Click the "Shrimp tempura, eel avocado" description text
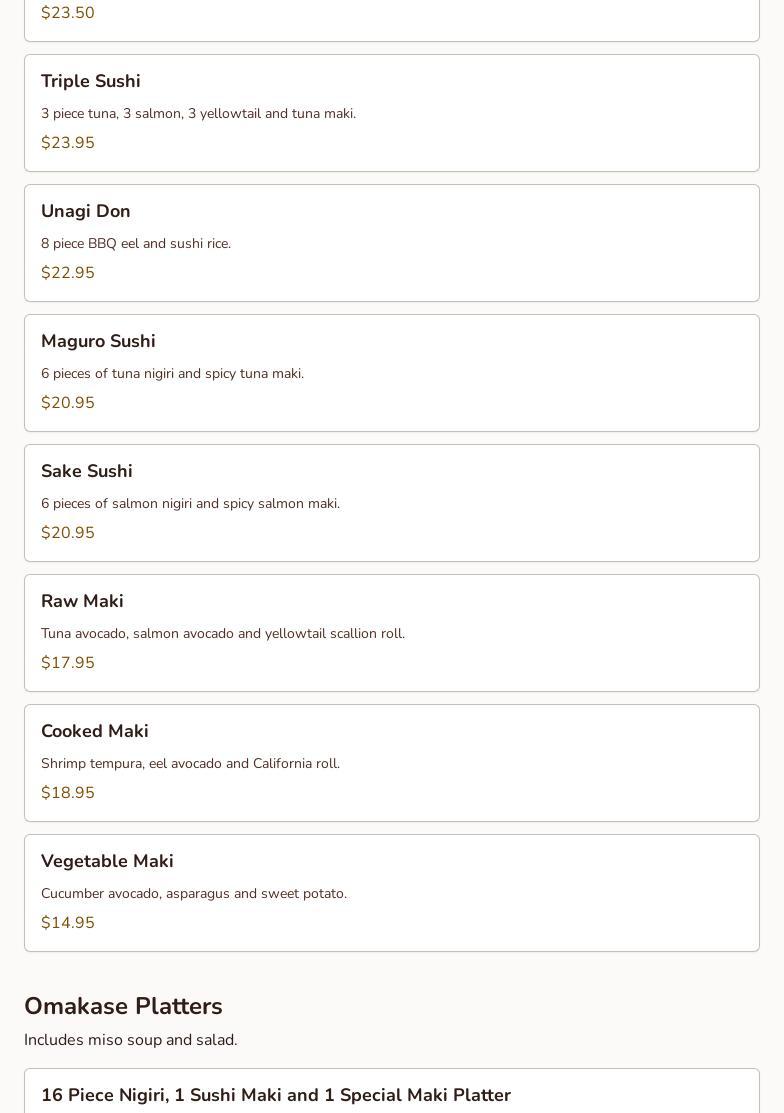 click(190, 763)
